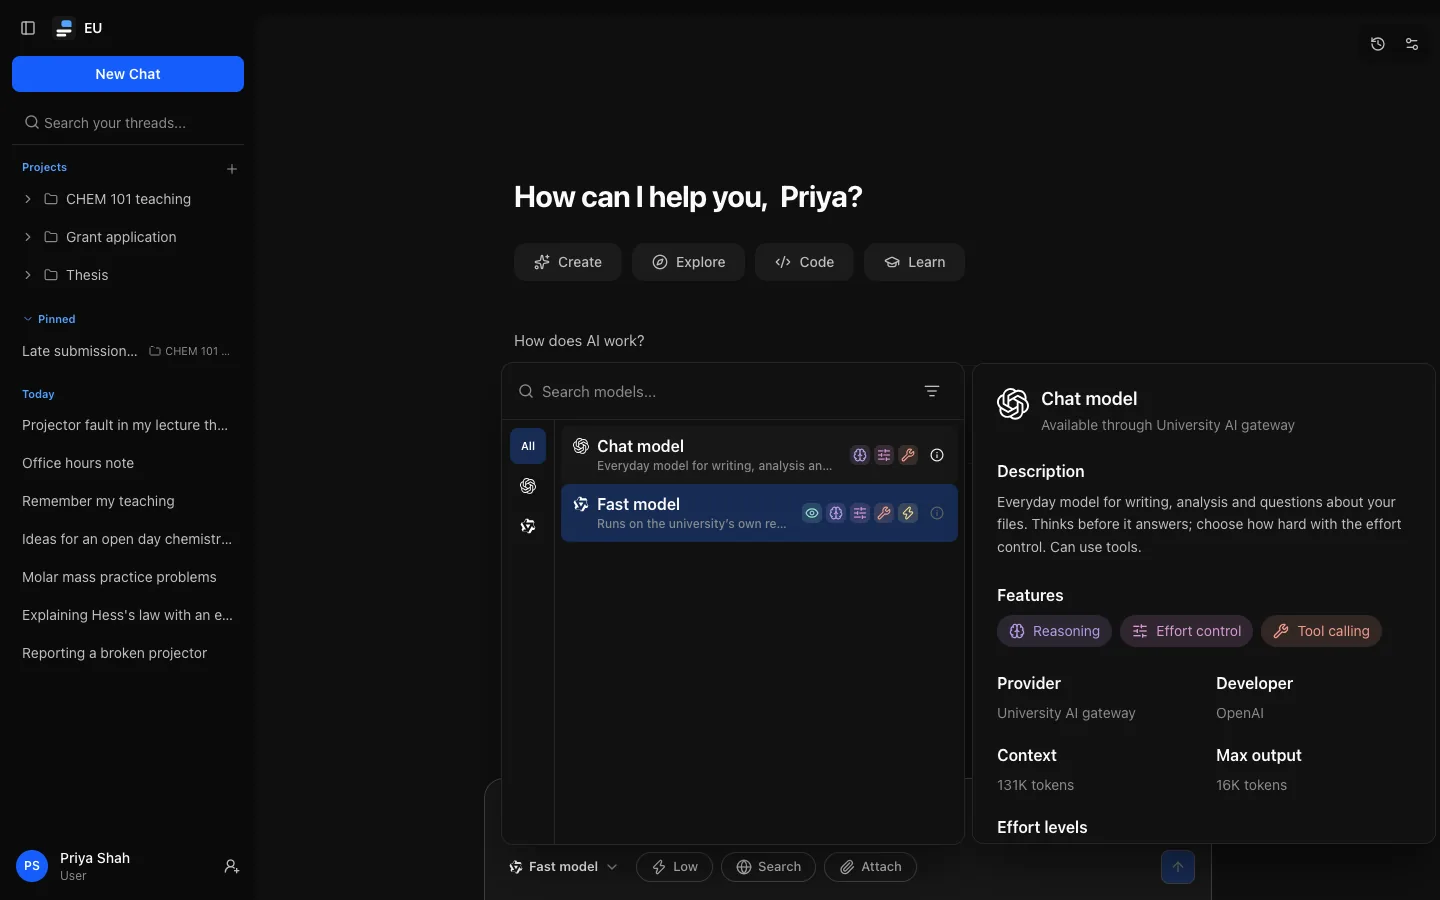Click the wrench icon on the Chat model row

click(908, 455)
